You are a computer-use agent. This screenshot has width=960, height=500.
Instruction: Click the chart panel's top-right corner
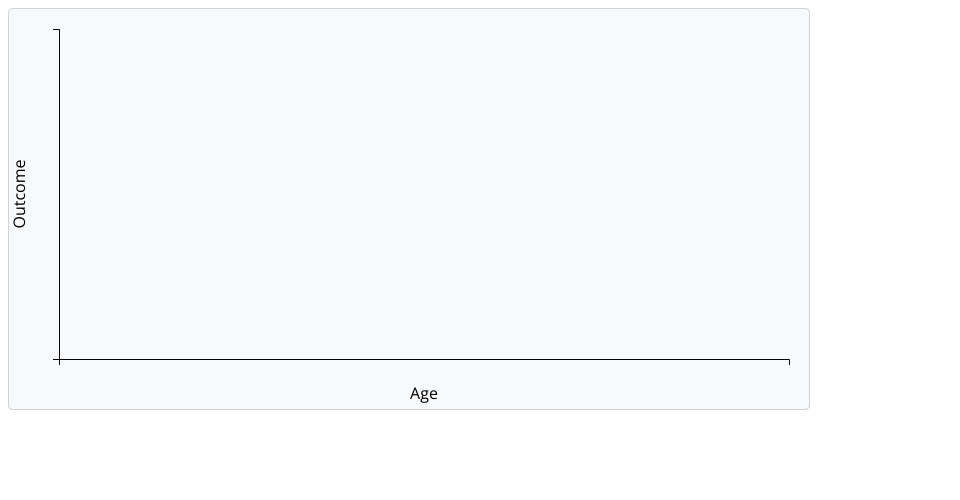coord(808,11)
